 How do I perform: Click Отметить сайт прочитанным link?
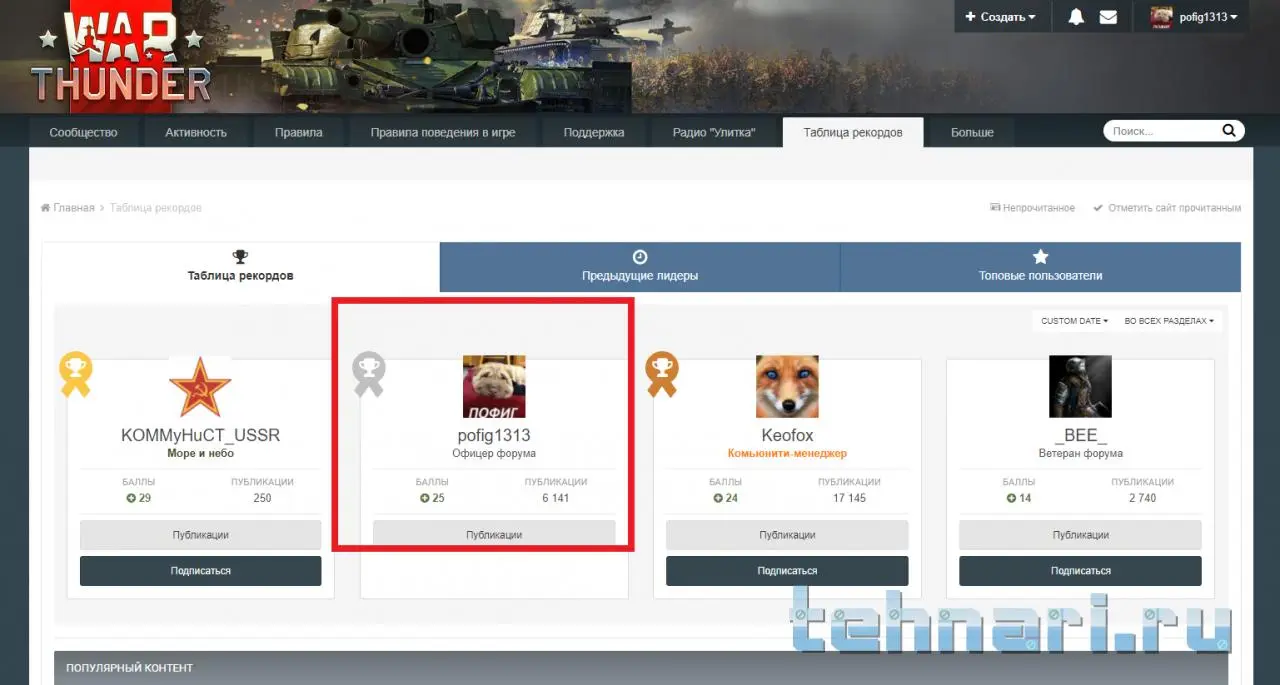(x=1167, y=208)
